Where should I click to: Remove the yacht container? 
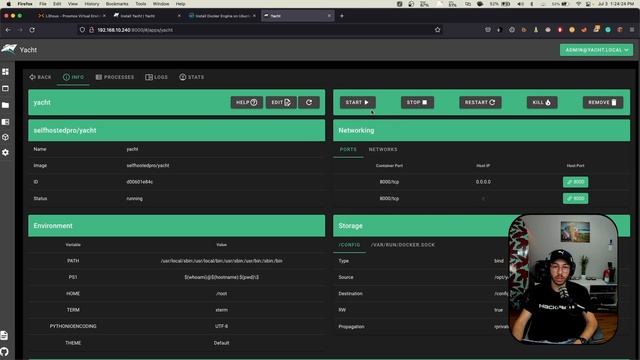602,102
